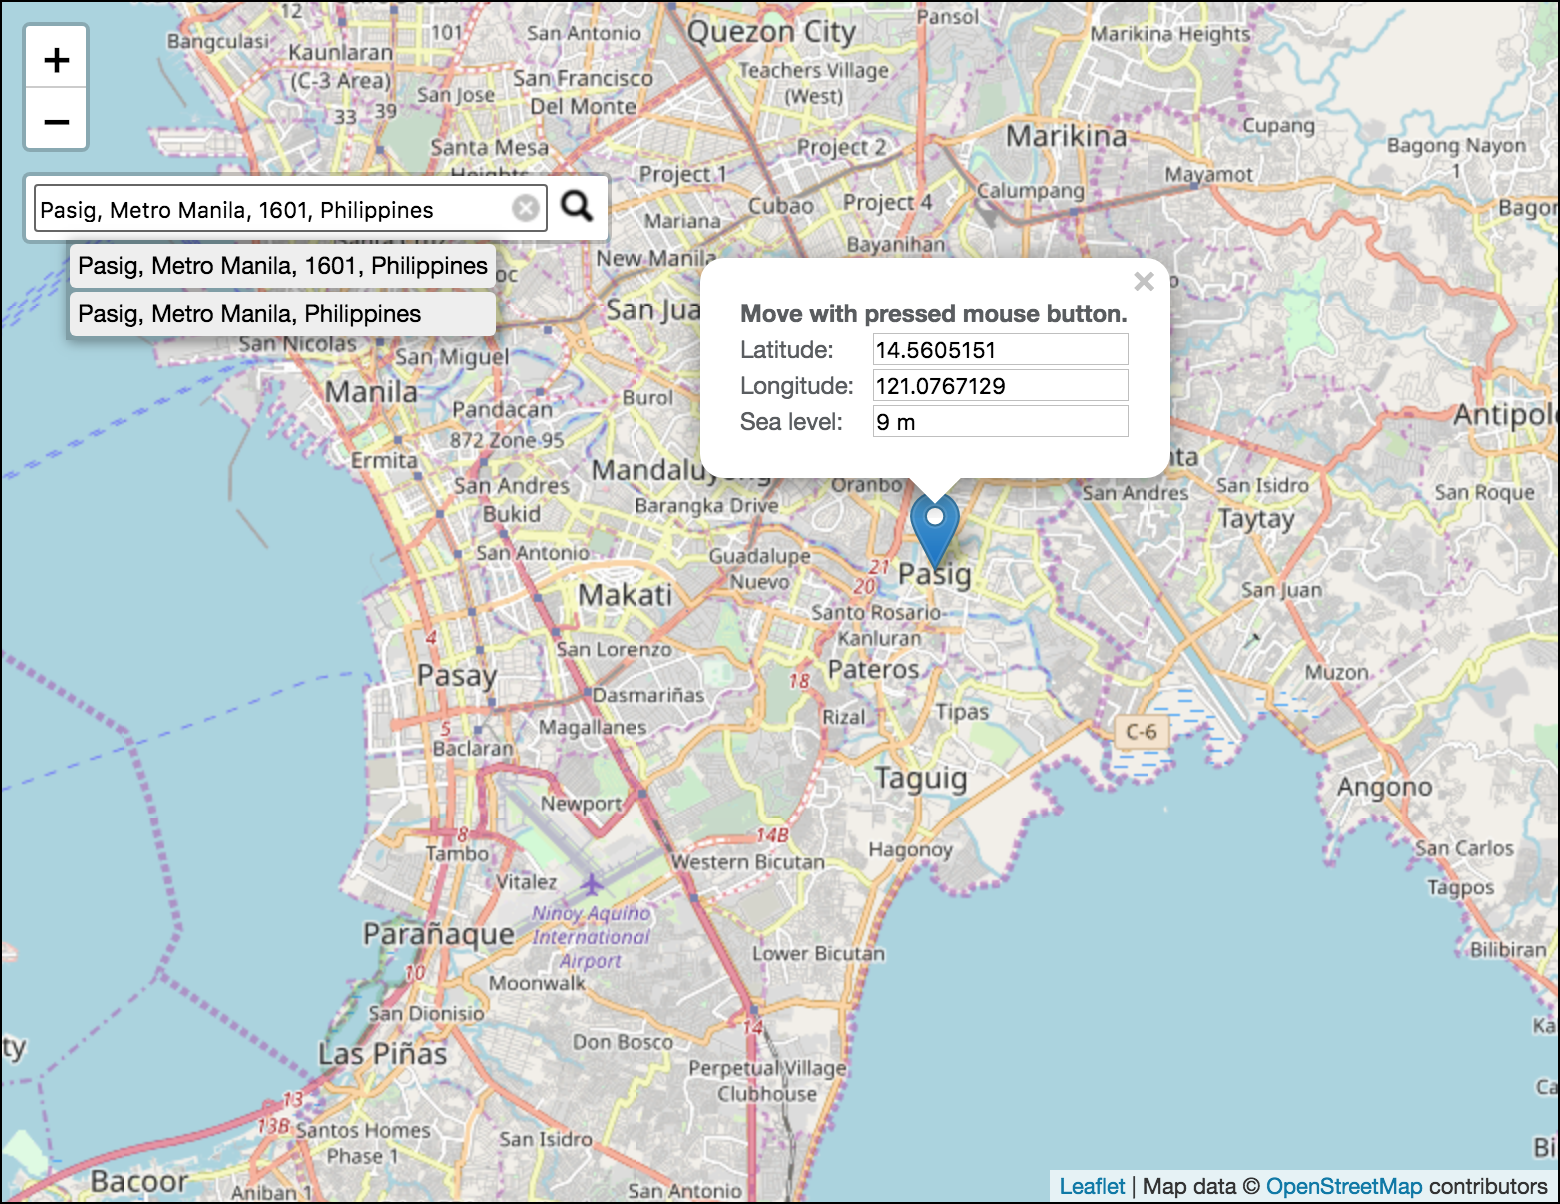Screen dimensions: 1560x1204
Task: Open the Leaflet attribution link
Action: coord(1092,1186)
